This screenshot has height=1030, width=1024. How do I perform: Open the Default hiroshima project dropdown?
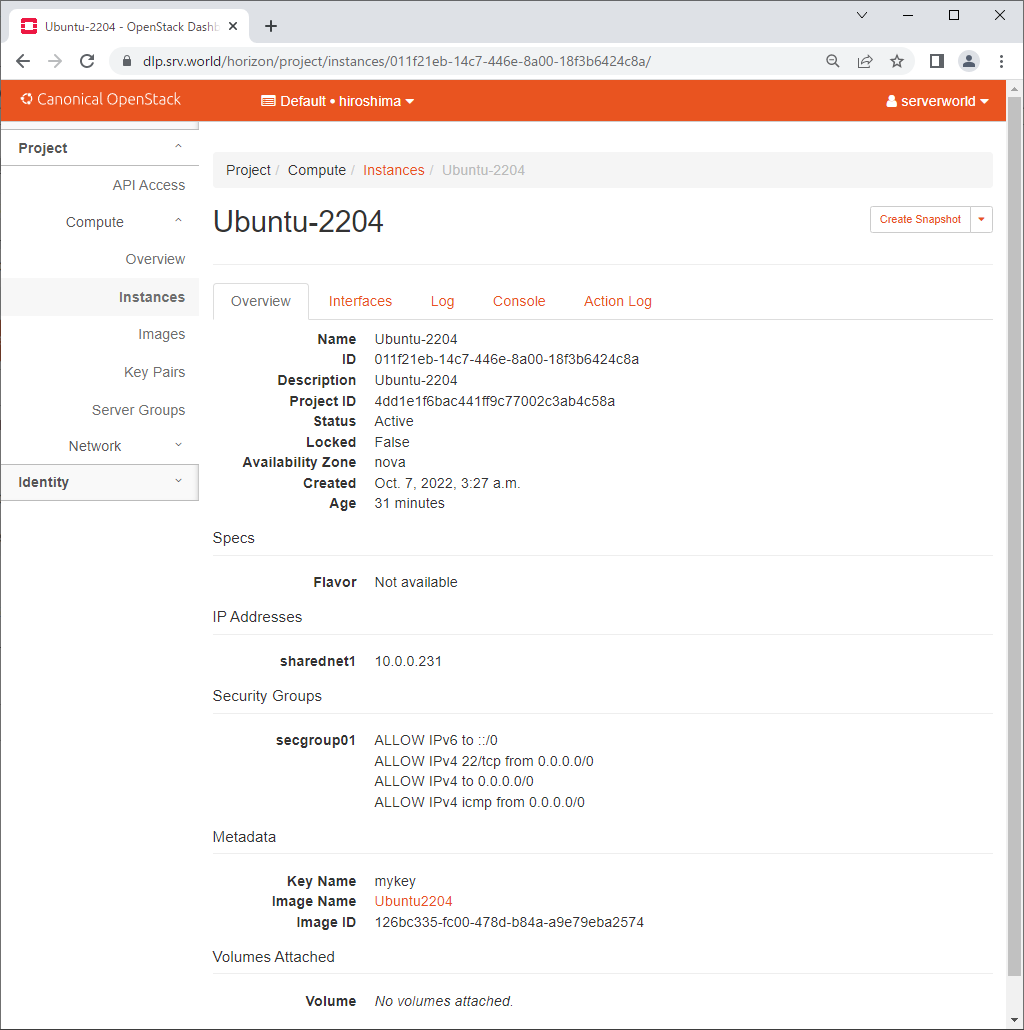click(x=338, y=101)
